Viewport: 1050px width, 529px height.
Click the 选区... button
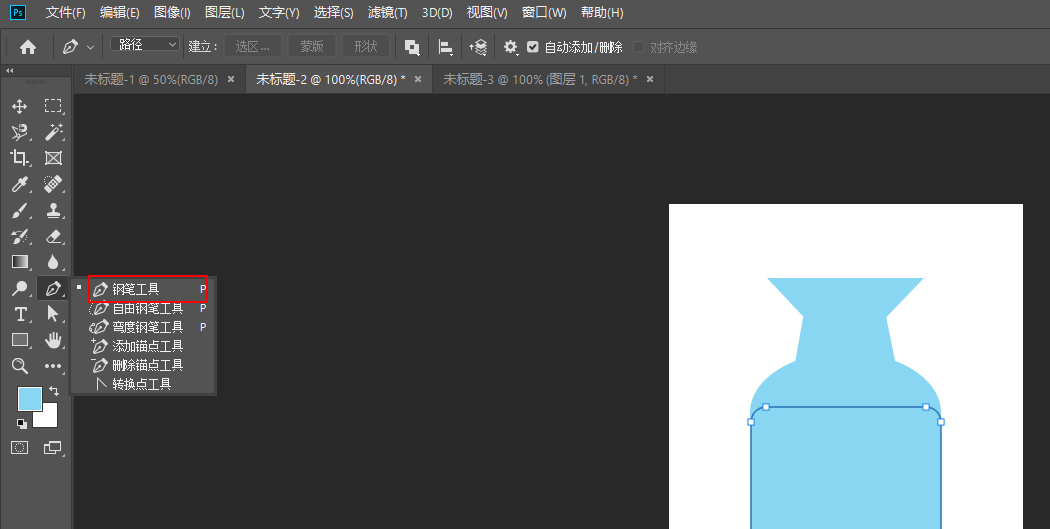click(x=252, y=47)
